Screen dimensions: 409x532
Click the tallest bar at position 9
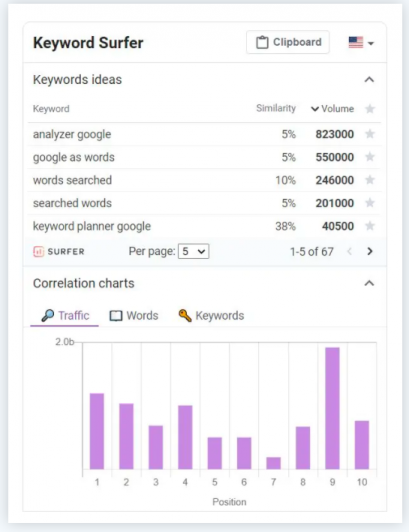click(332, 408)
